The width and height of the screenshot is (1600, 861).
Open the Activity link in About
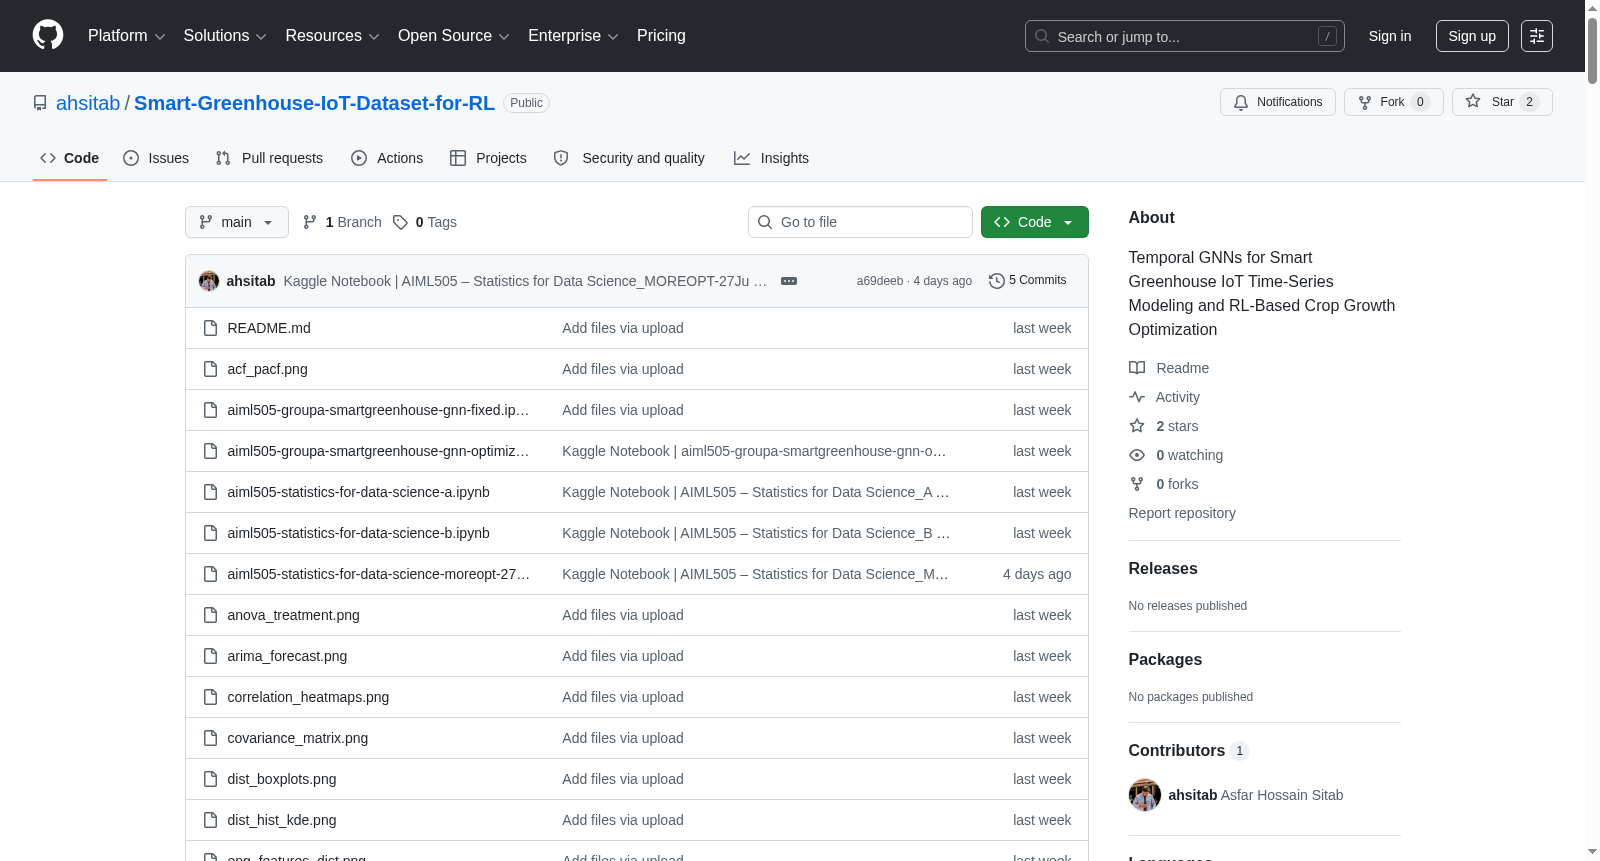[x=1165, y=397]
